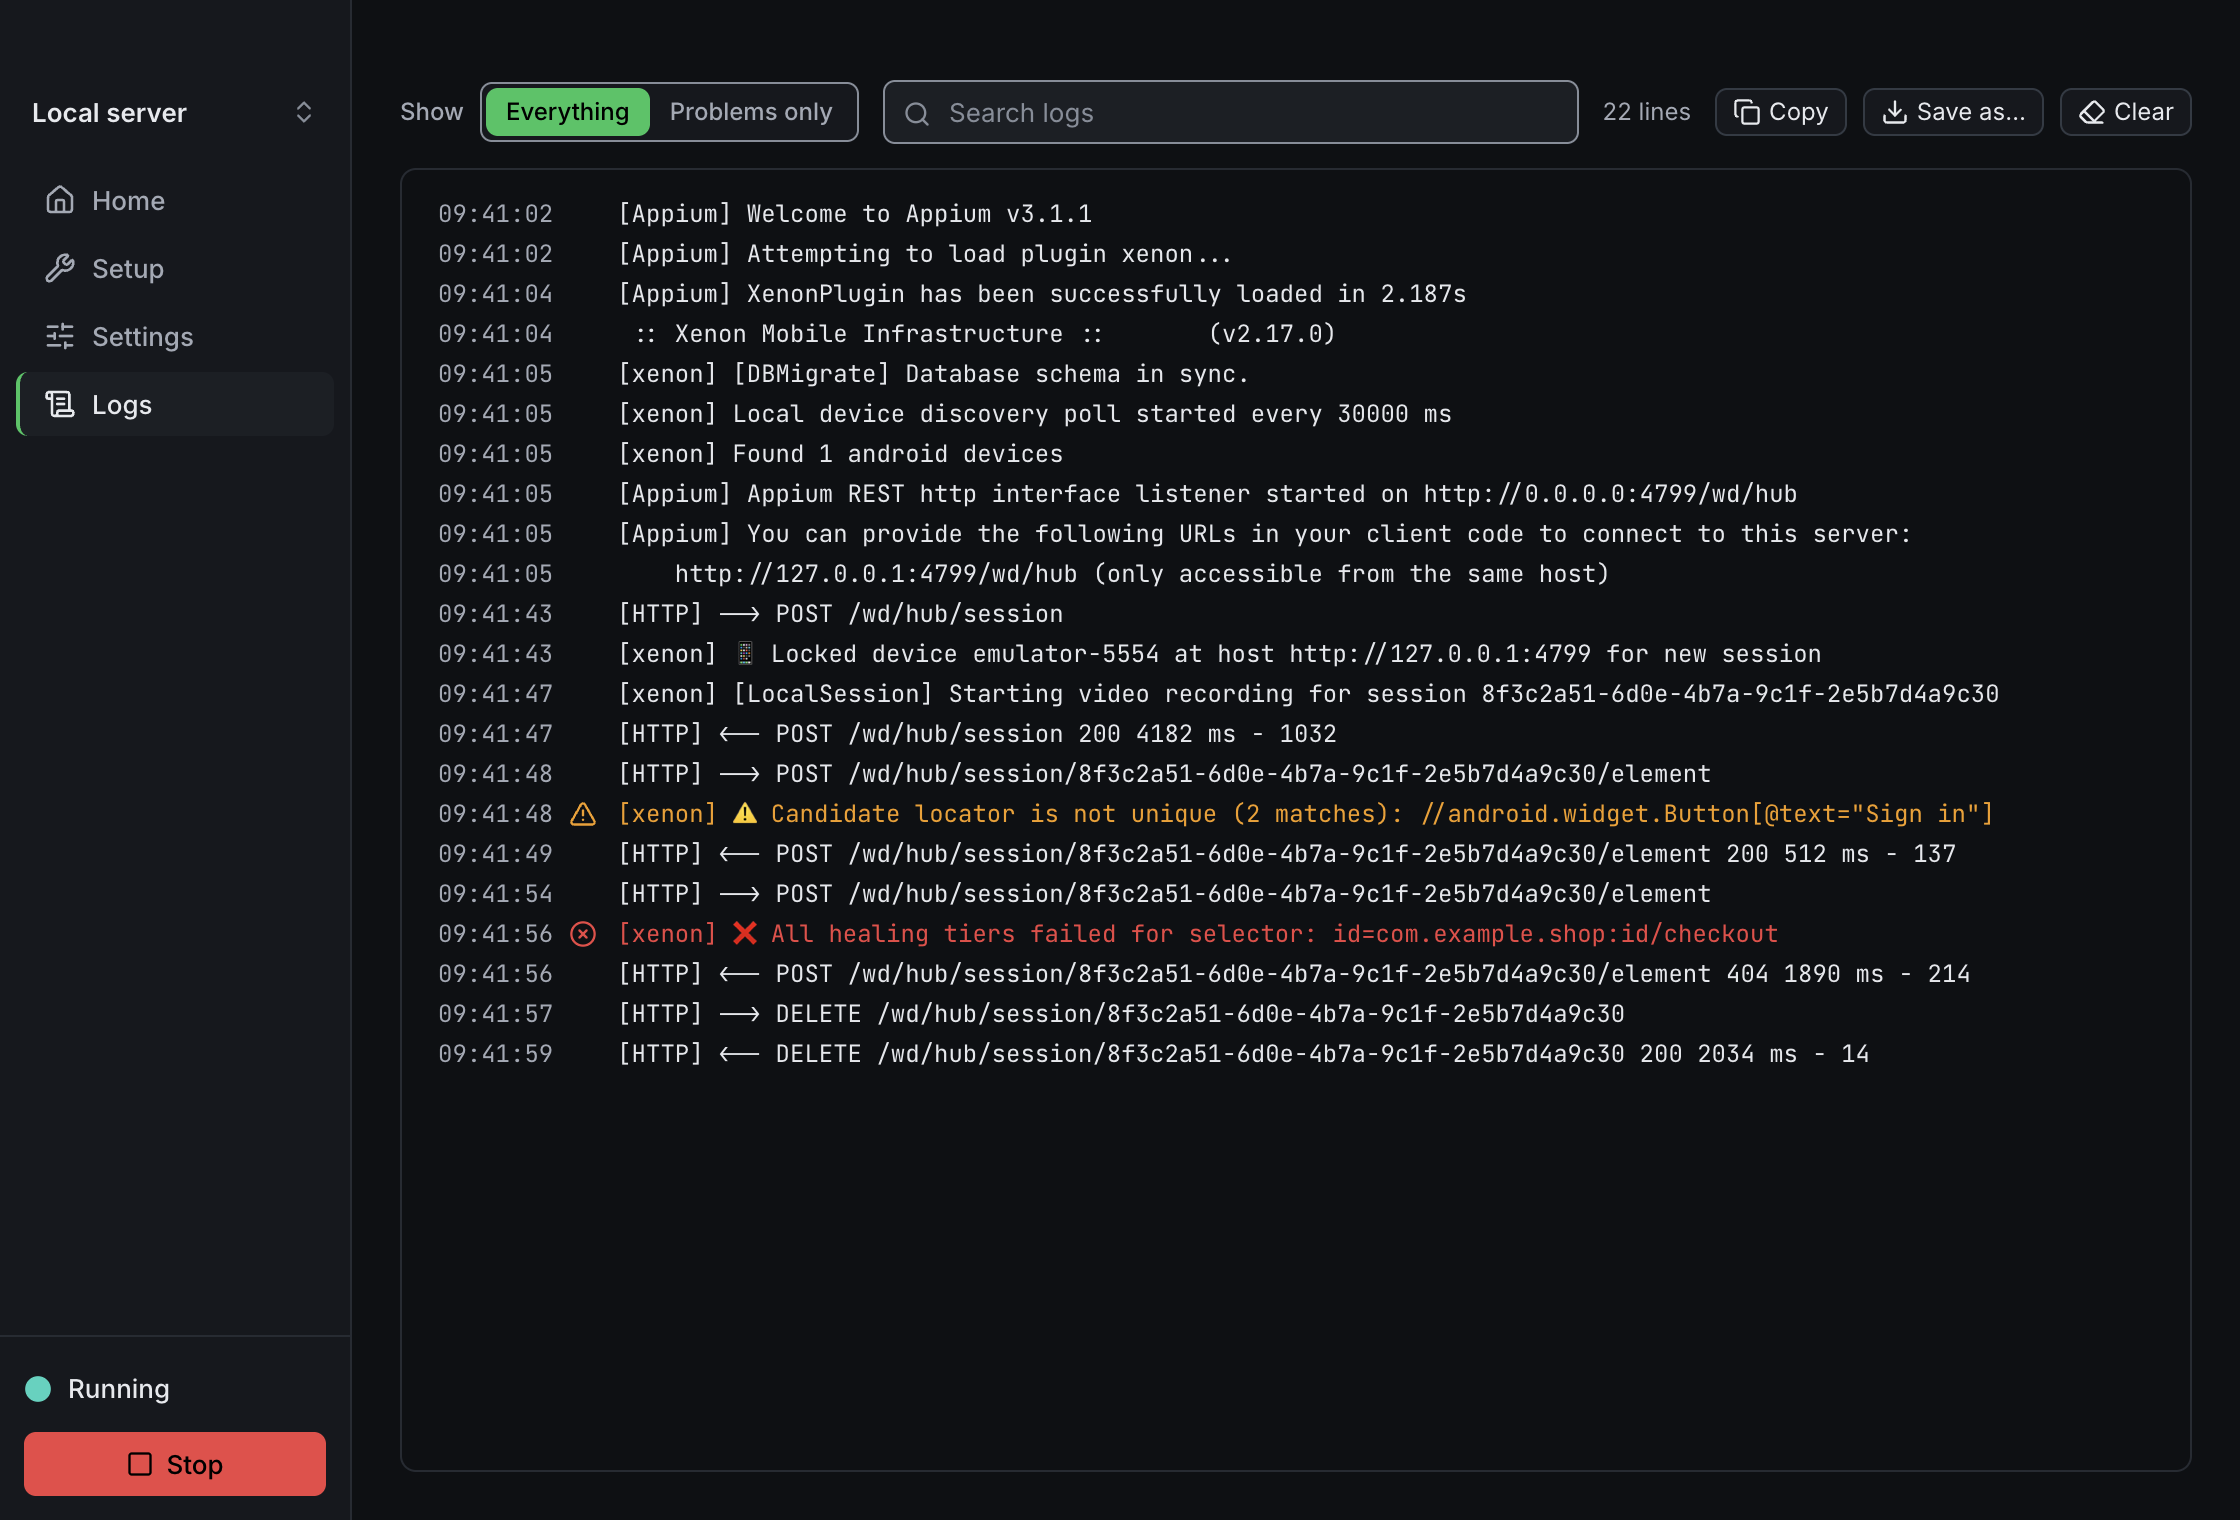This screenshot has width=2240, height=1520.
Task: Switch filter to Problems only
Action: coord(751,112)
